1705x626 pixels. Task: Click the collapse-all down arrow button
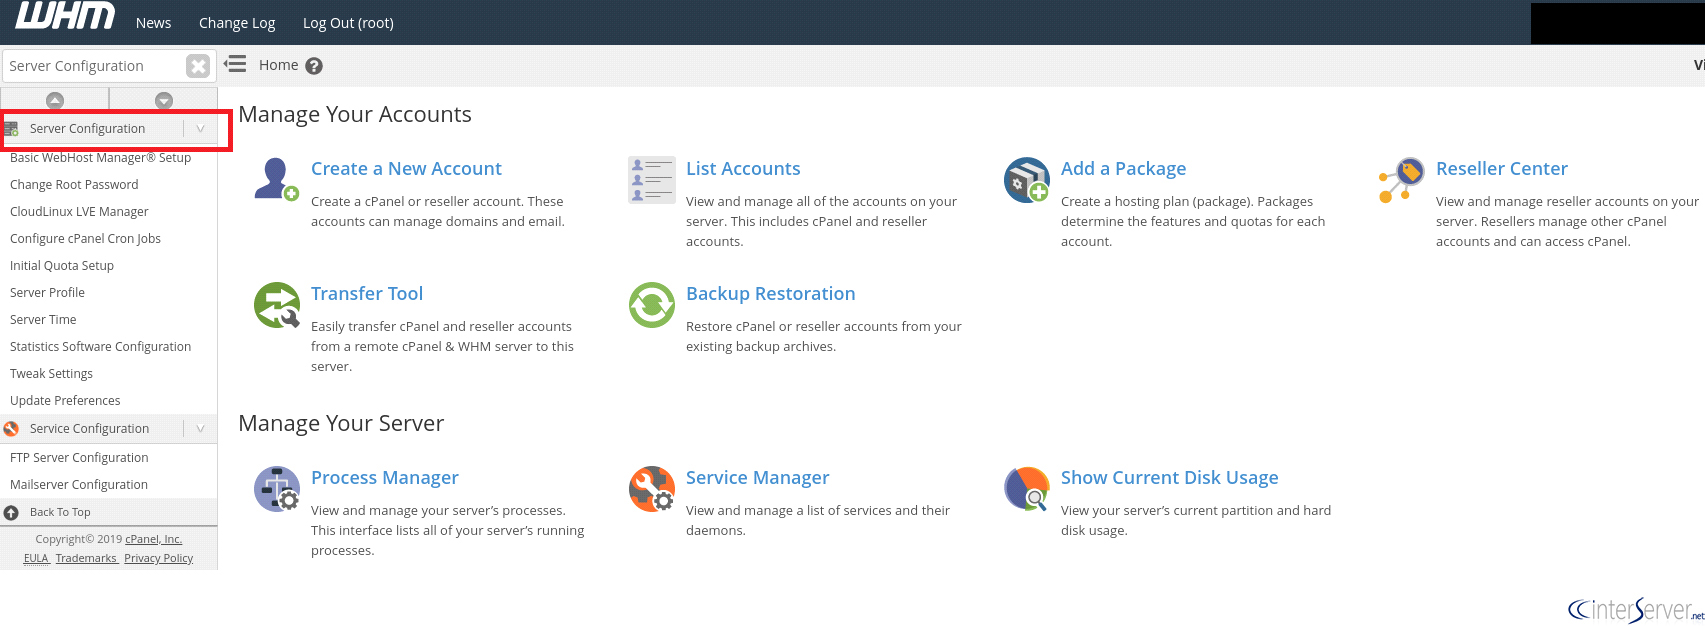point(164,100)
